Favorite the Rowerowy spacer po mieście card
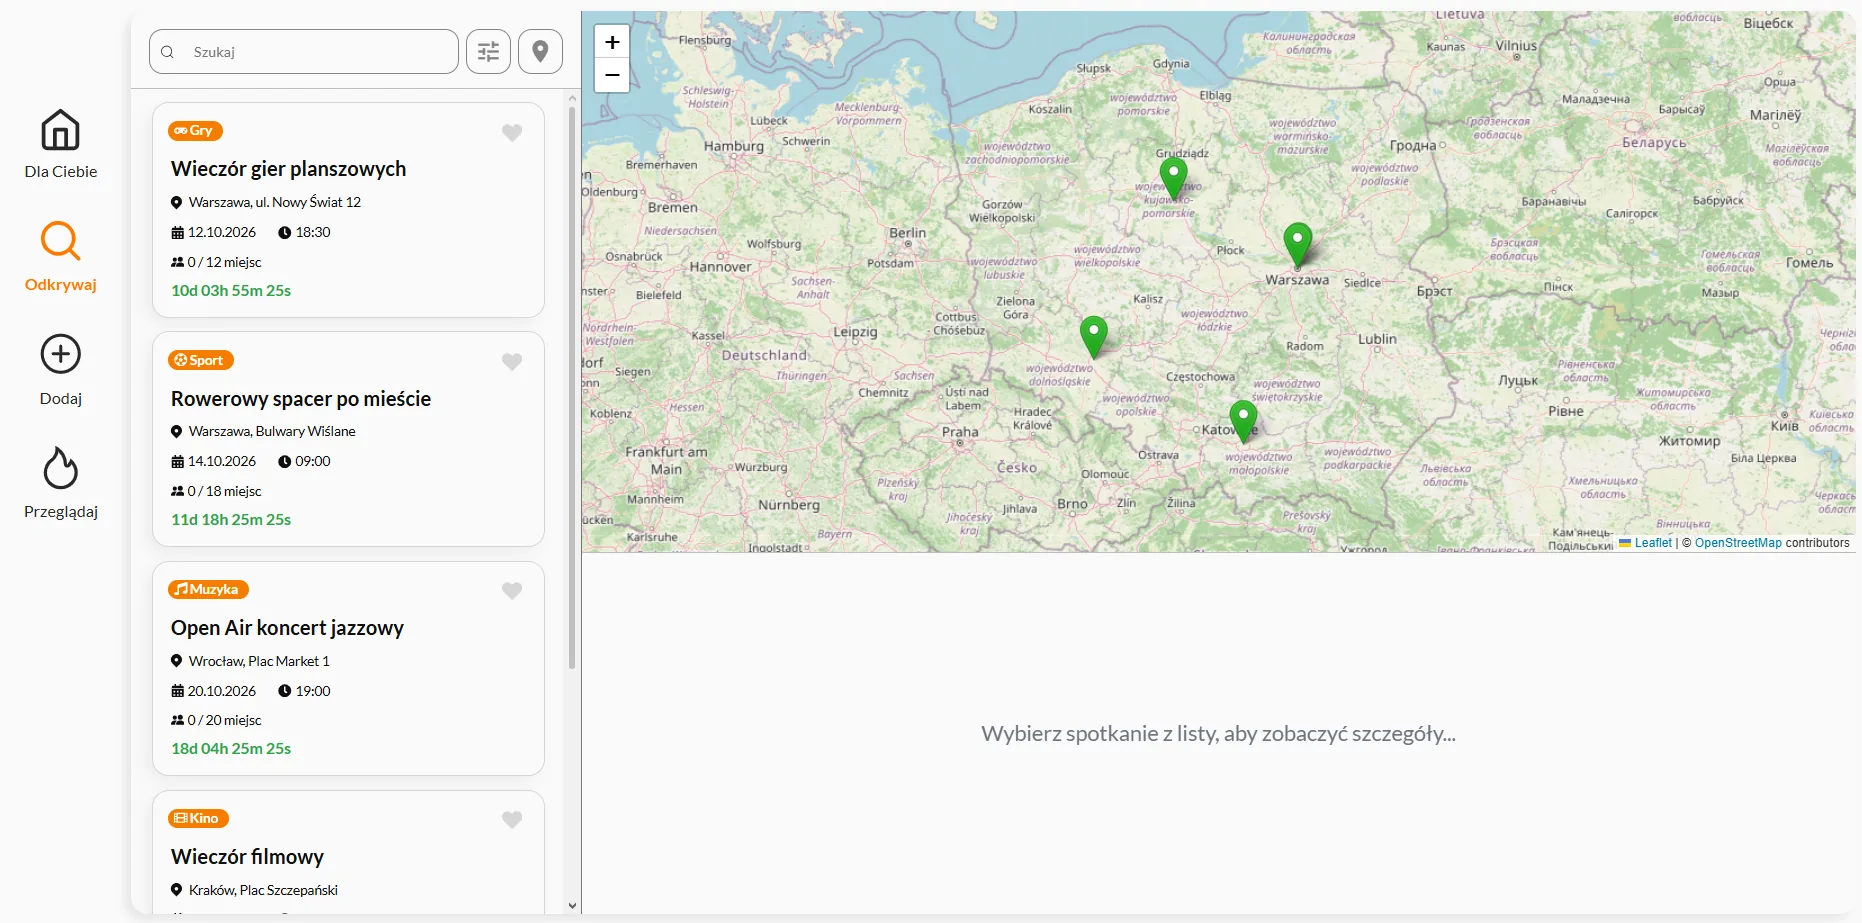Screen dimensions: 1862x923 tap(512, 362)
